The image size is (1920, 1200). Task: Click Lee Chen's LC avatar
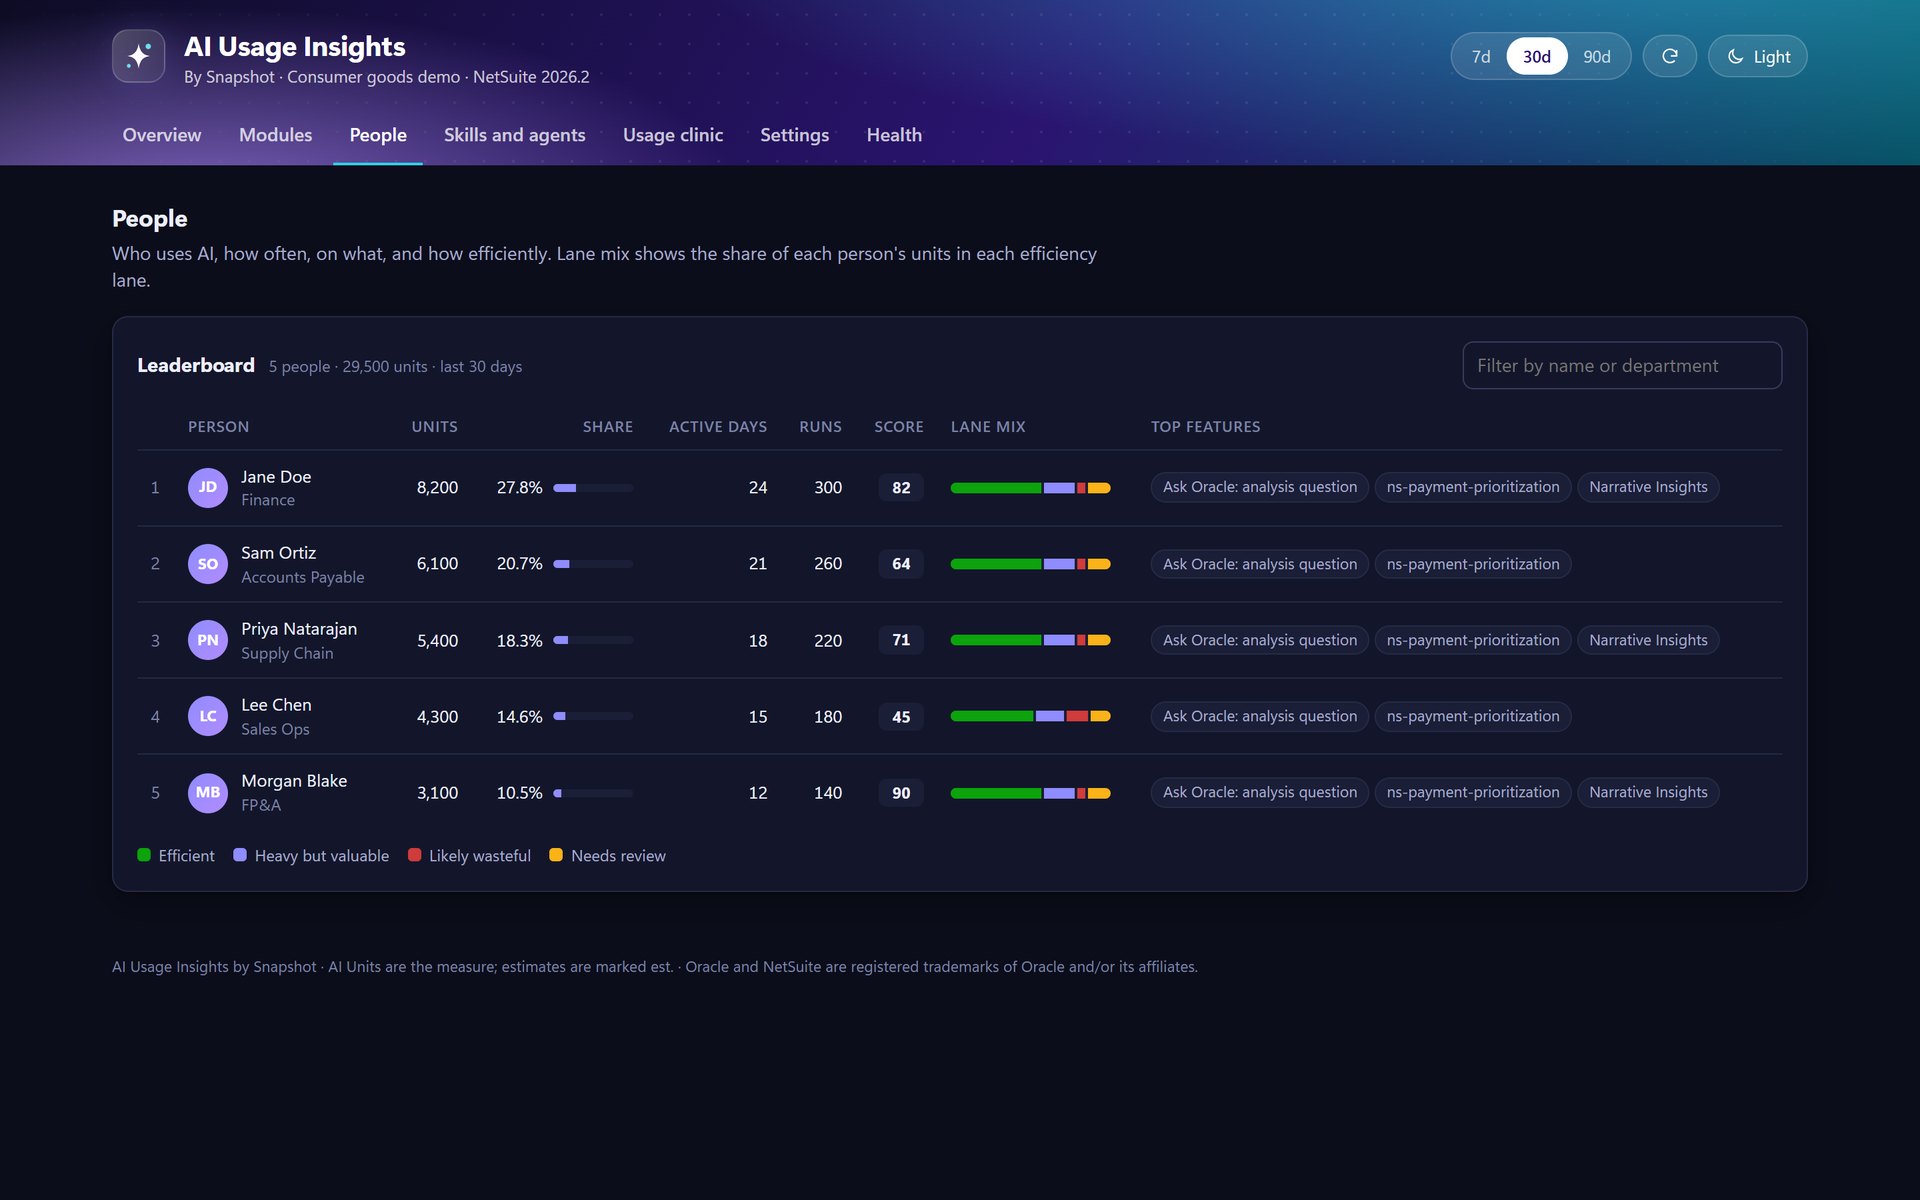(208, 716)
